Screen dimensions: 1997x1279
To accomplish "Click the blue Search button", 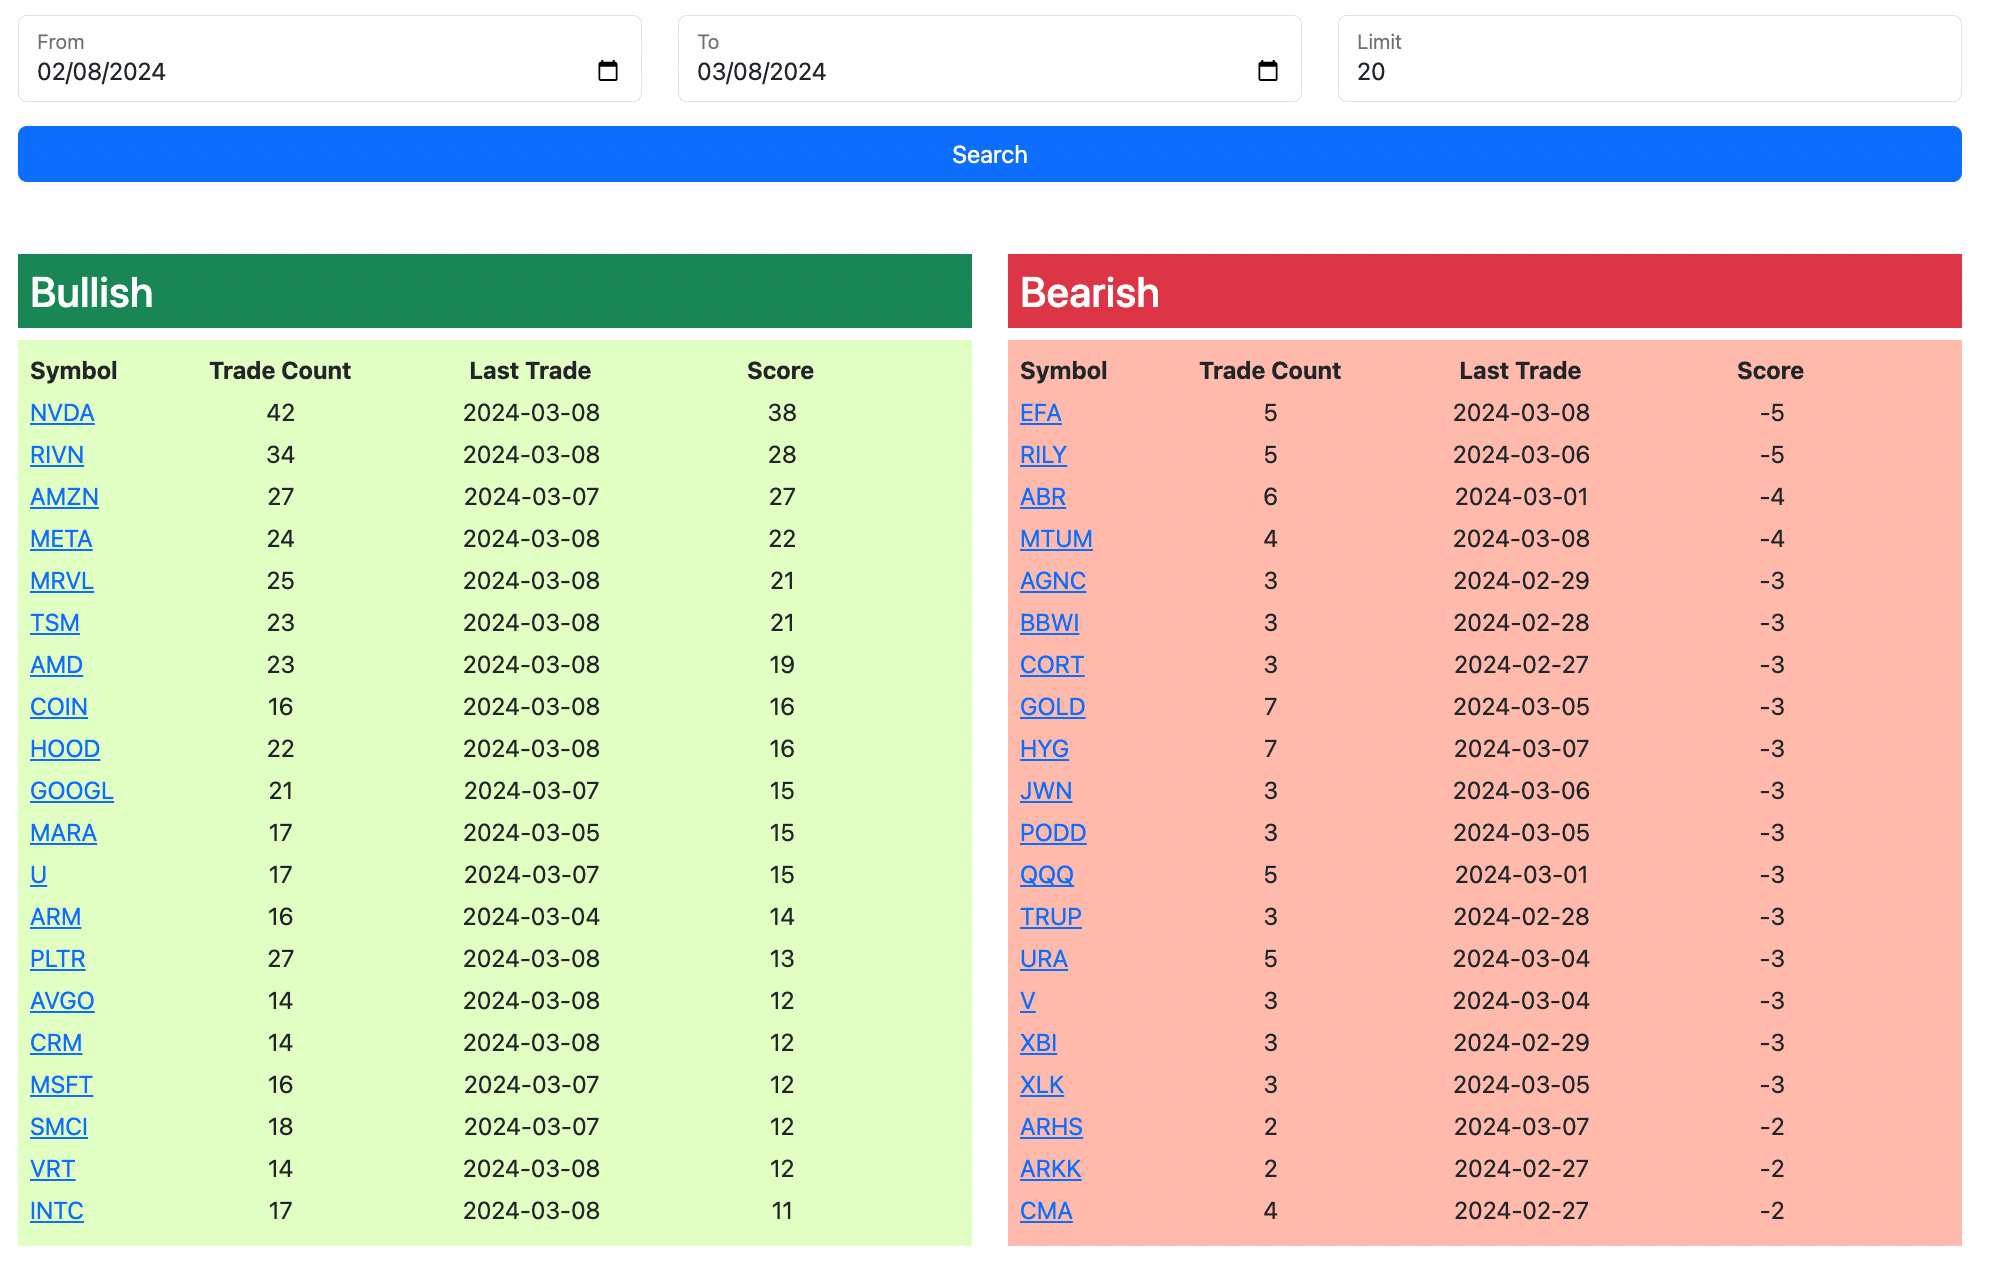I will tap(990, 154).
